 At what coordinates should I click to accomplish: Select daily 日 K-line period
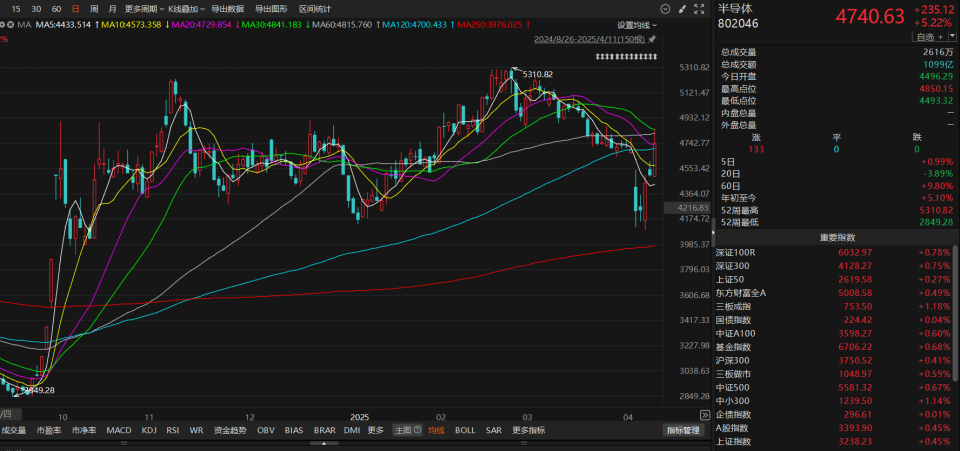[75, 9]
